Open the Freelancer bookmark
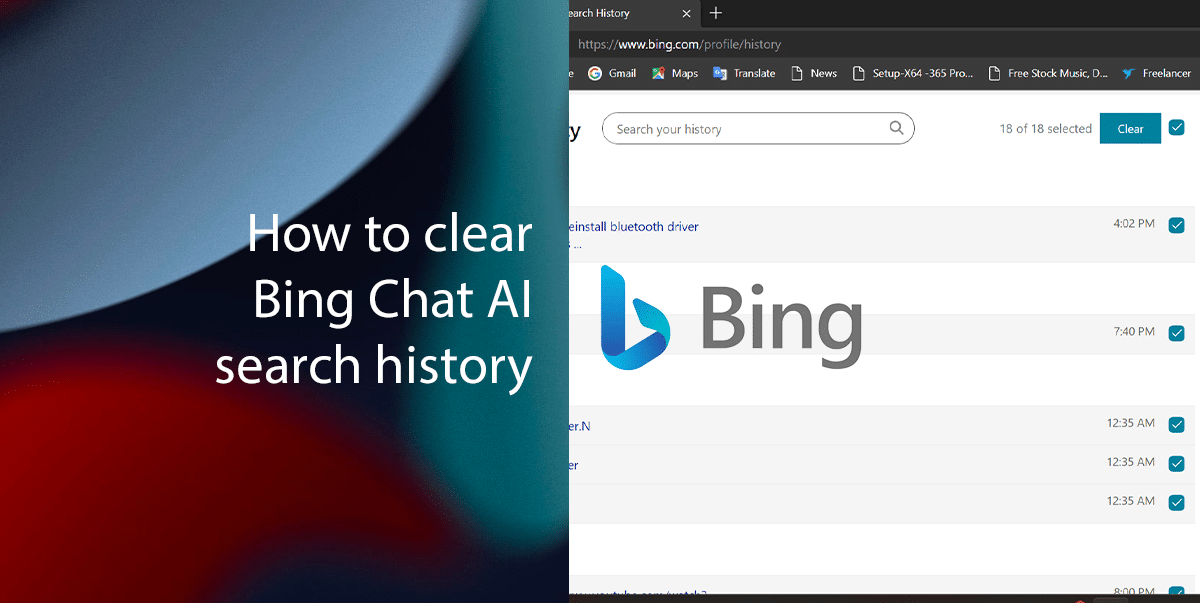The height and width of the screenshot is (603, 1200). point(1157,73)
